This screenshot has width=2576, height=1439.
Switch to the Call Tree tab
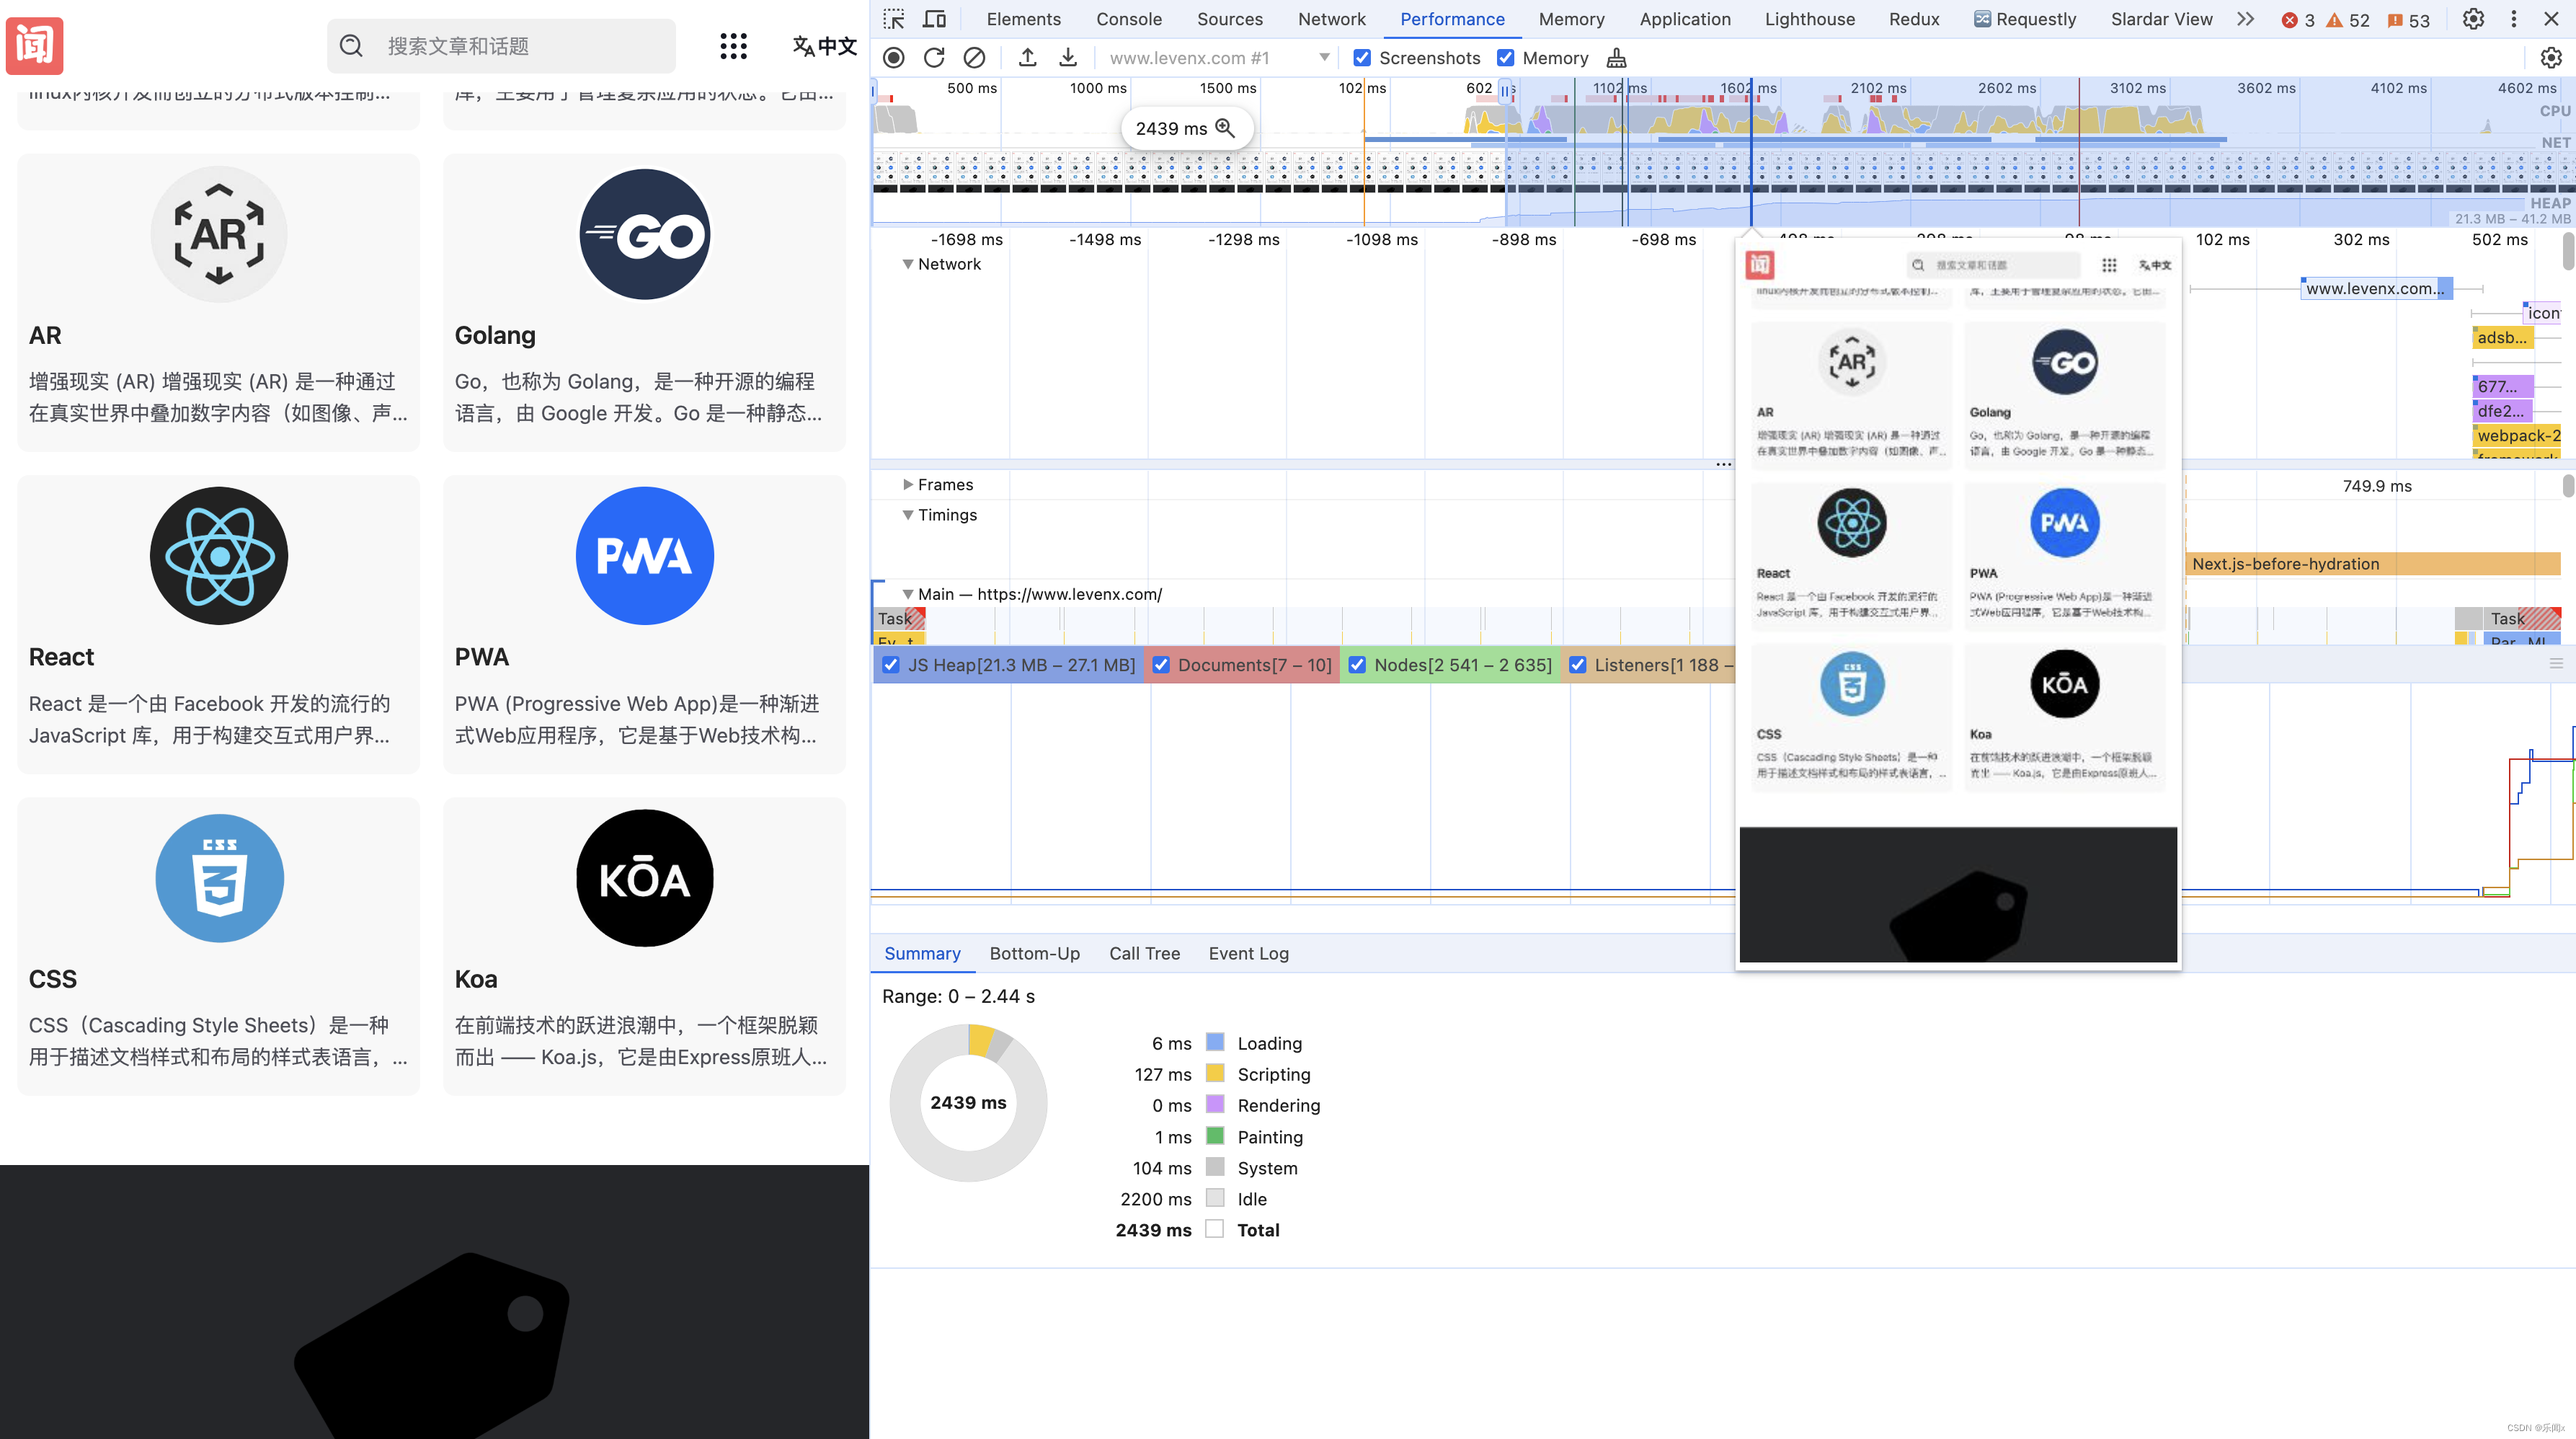coord(1145,954)
